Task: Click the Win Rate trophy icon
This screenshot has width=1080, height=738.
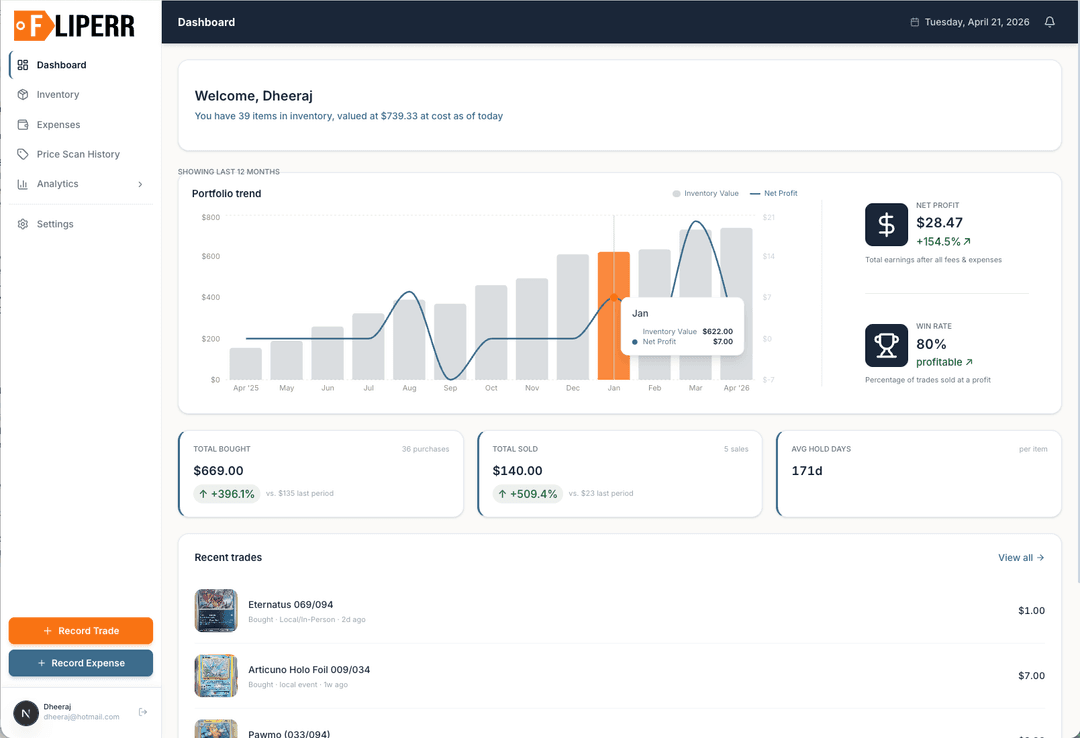Action: coord(886,345)
